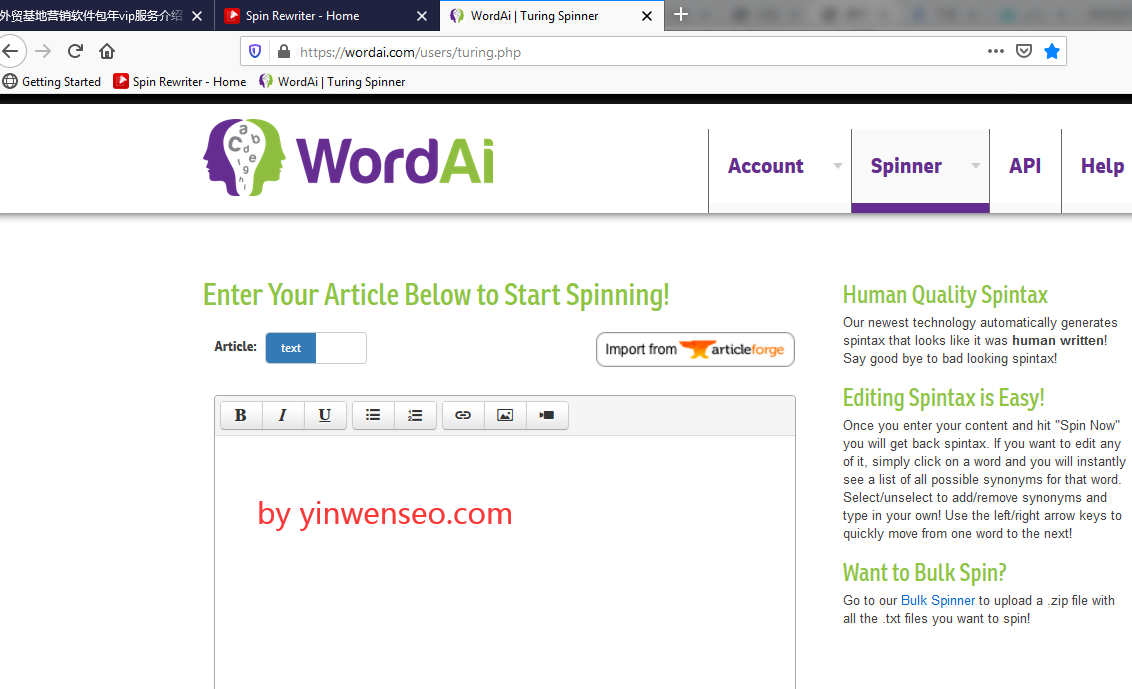Screen dimensions: 1132x689
Task: Insert an image via the picture icon
Action: coord(505,415)
